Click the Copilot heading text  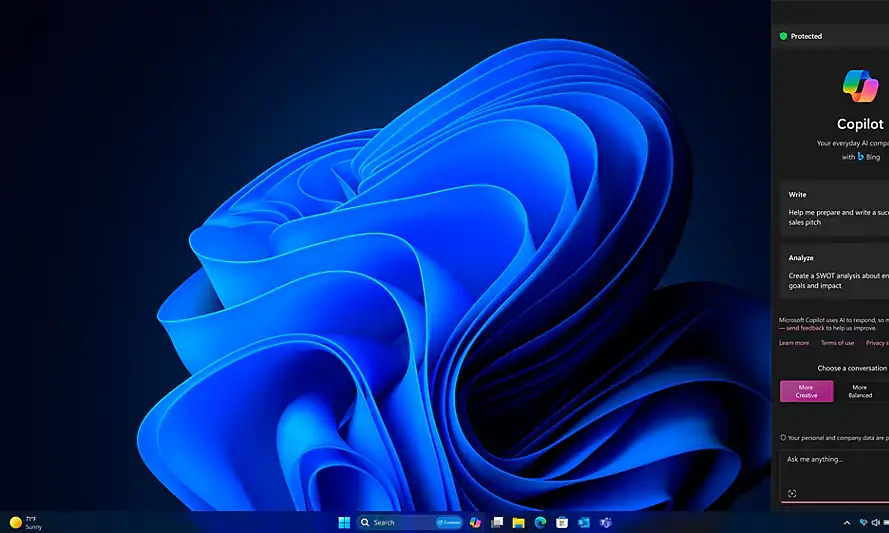860,124
